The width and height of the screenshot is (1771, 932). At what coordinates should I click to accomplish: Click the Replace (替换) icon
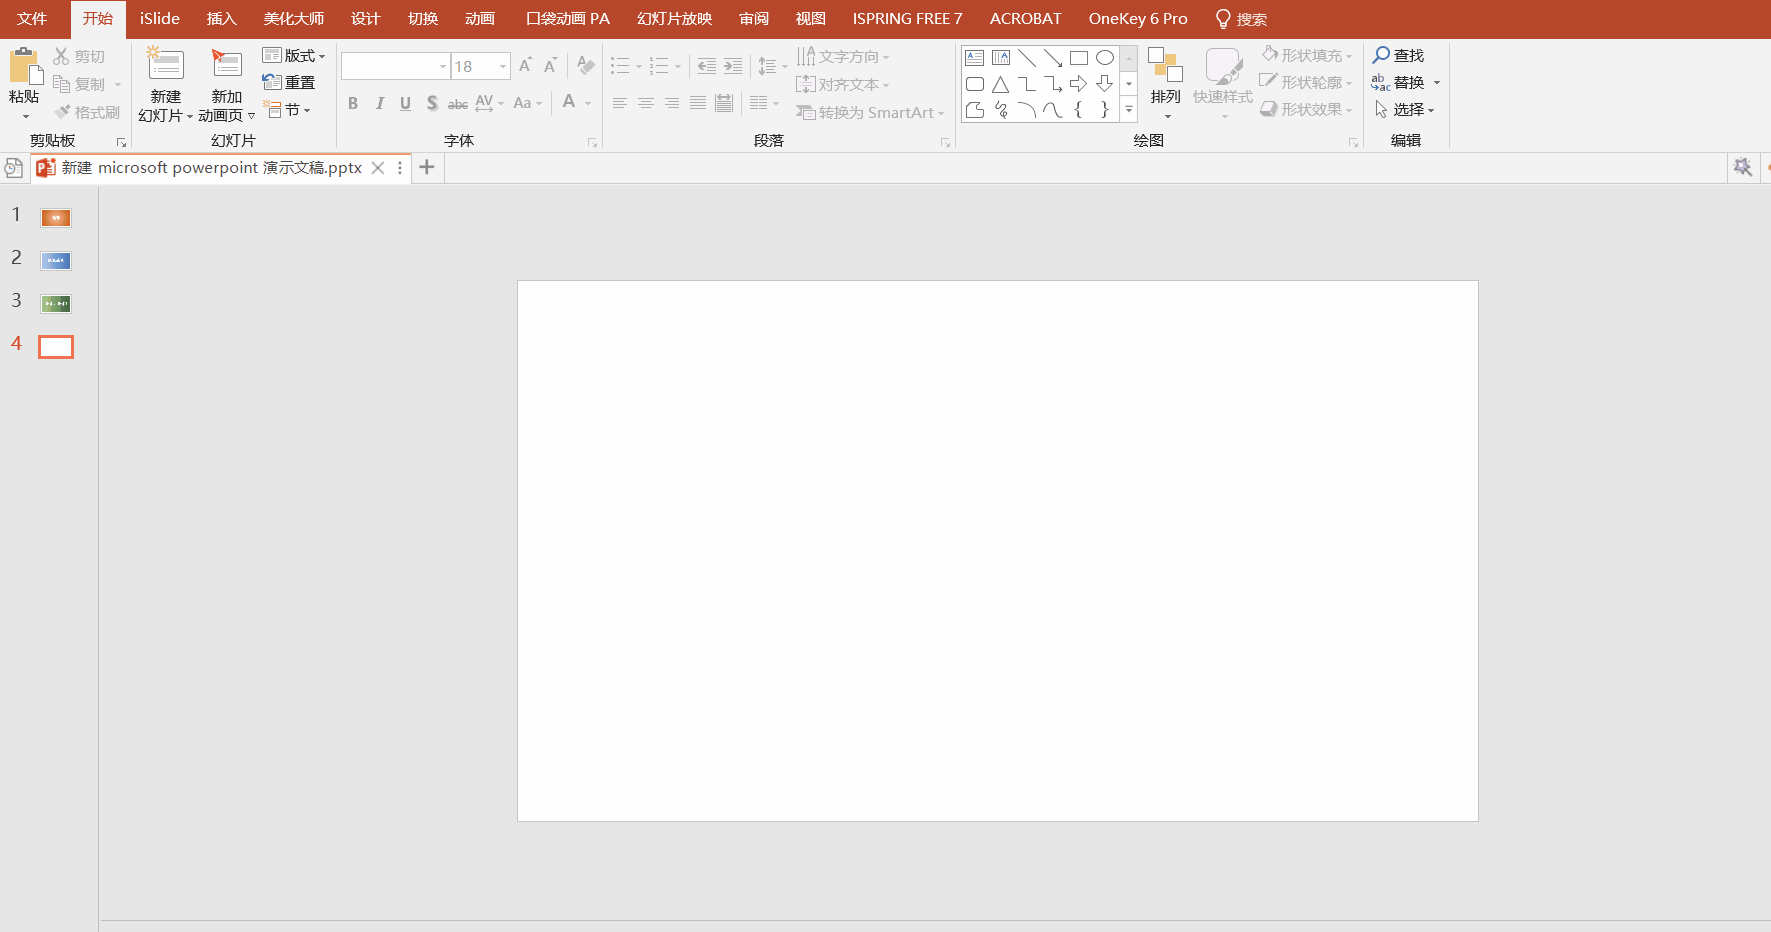click(x=1381, y=82)
